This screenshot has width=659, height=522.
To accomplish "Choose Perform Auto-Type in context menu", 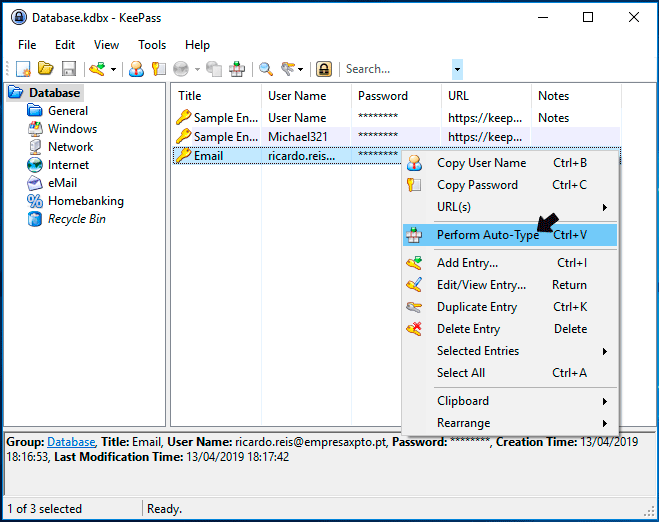I will (x=510, y=235).
